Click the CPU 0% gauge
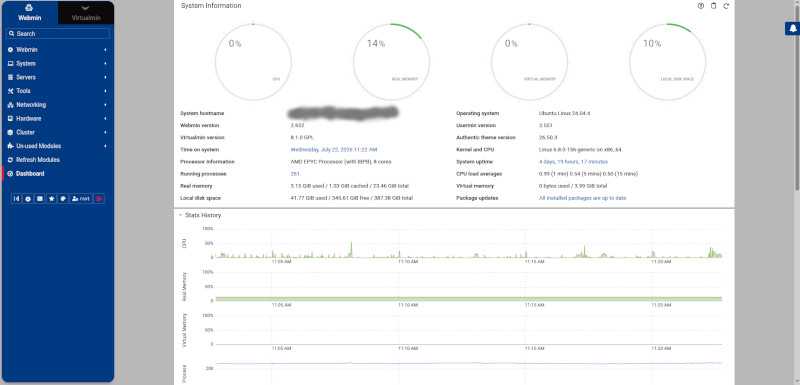Screen dimensions: 800x385 click(254, 62)
